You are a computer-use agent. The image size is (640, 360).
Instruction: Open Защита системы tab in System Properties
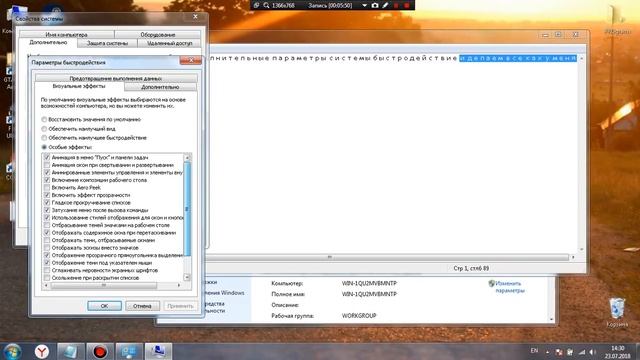107,43
